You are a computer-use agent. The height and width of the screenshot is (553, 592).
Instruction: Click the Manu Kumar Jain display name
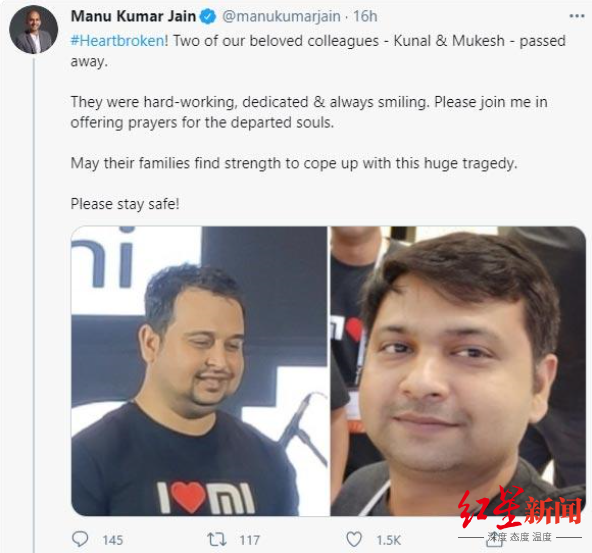(133, 16)
